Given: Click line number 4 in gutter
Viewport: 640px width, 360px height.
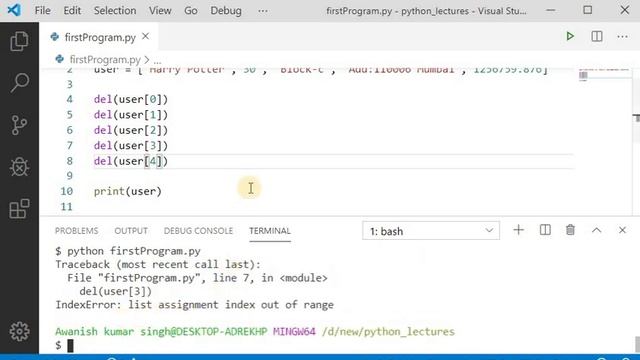Looking at the screenshot, I should [69, 99].
